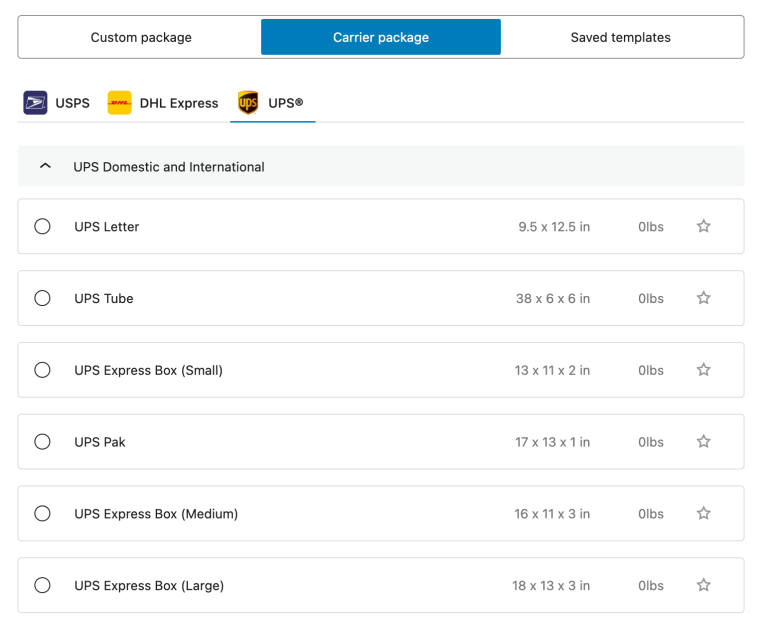Click the USPS carrier logo icon

pyautogui.click(x=35, y=103)
